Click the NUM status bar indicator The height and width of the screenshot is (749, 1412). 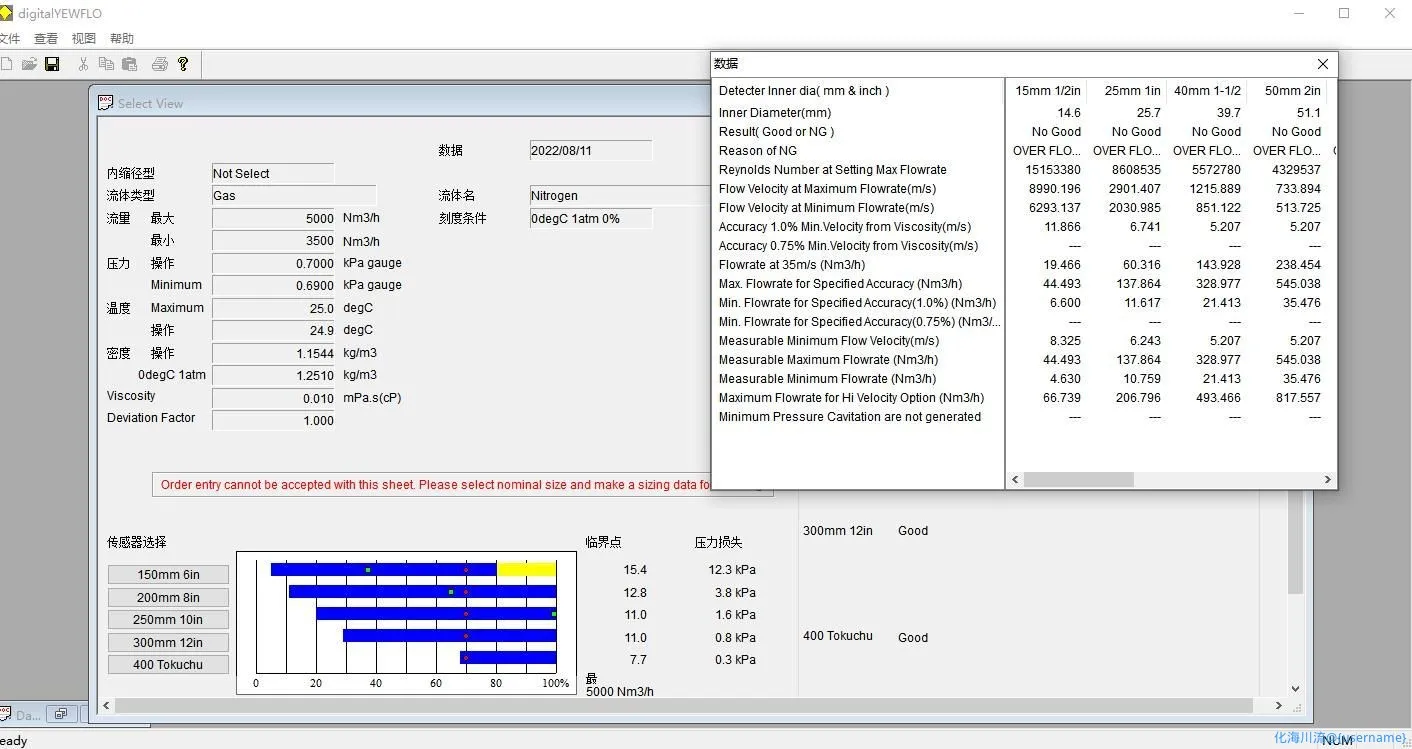[x=1337, y=741]
